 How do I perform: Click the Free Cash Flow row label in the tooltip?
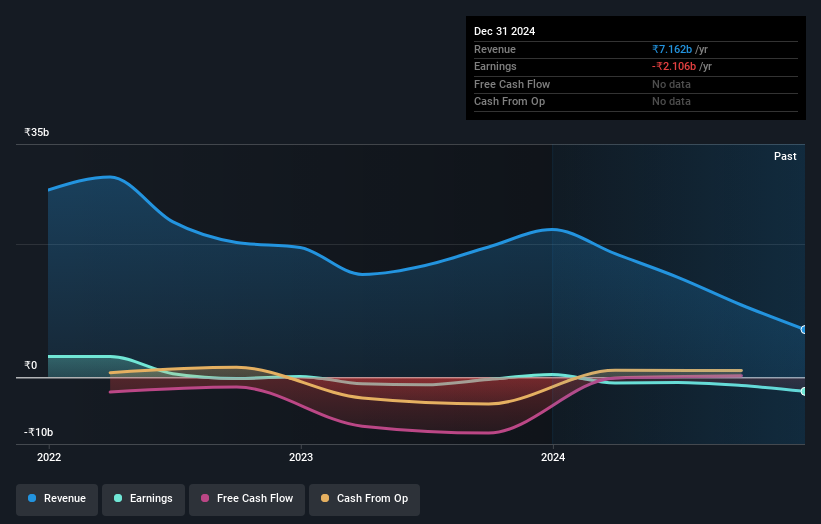512,84
